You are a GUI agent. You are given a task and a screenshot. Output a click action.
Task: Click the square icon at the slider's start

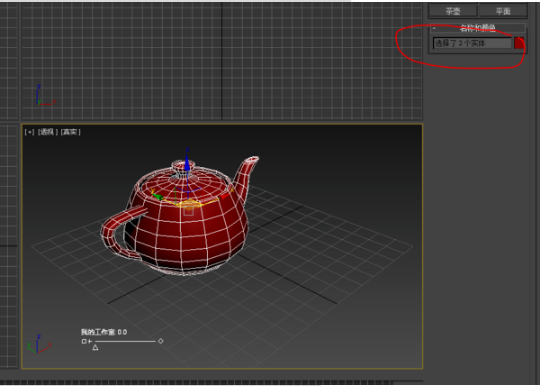(84, 341)
